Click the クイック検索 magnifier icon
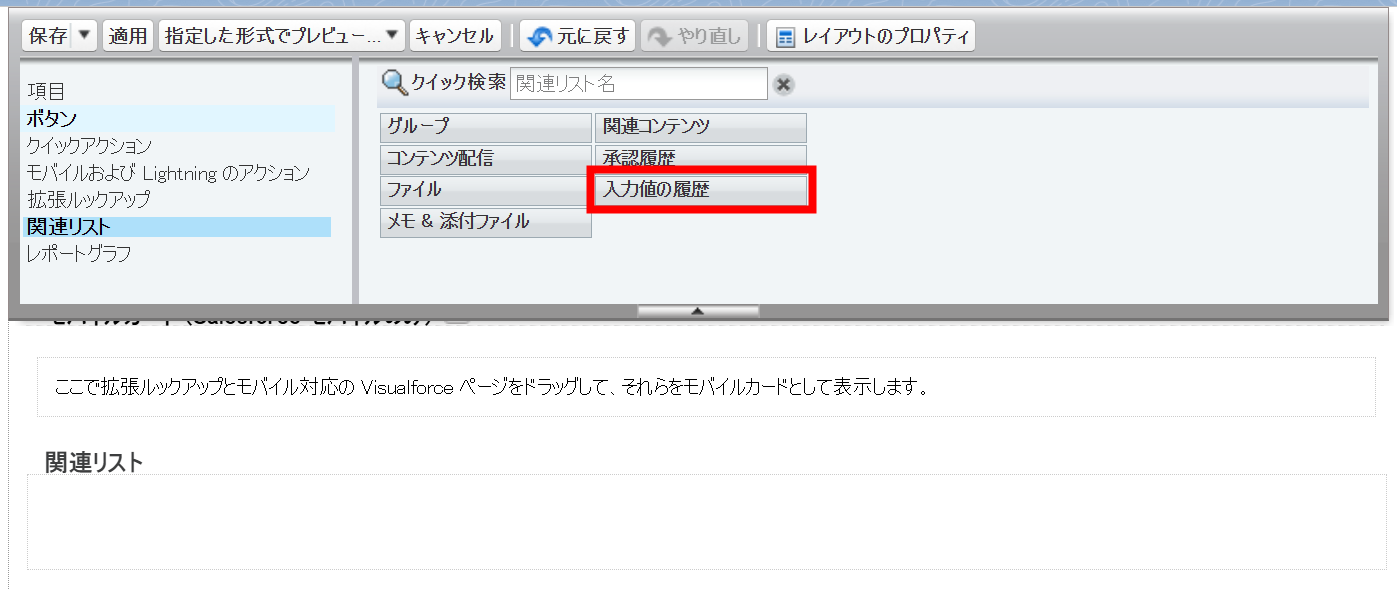1397x589 pixels. [x=395, y=83]
